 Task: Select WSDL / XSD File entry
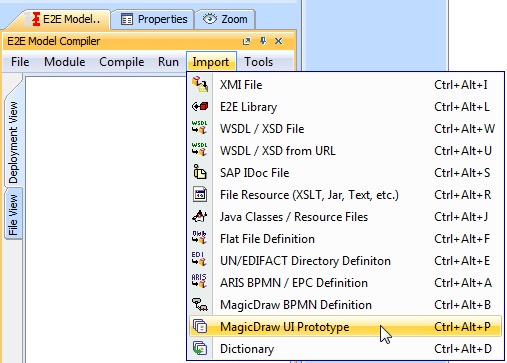[345, 129]
